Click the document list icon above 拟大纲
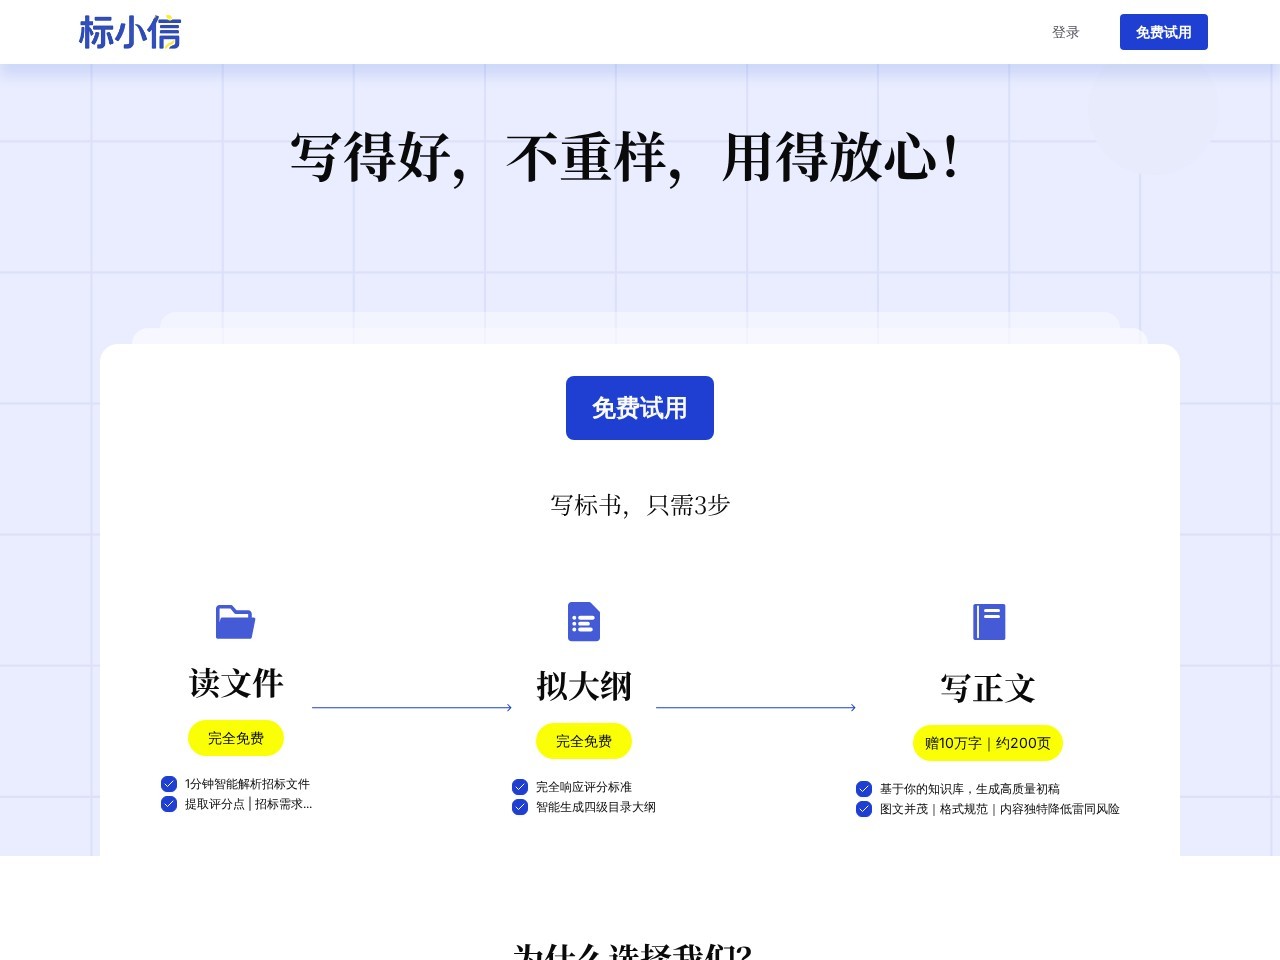The height and width of the screenshot is (960, 1280). pos(584,622)
